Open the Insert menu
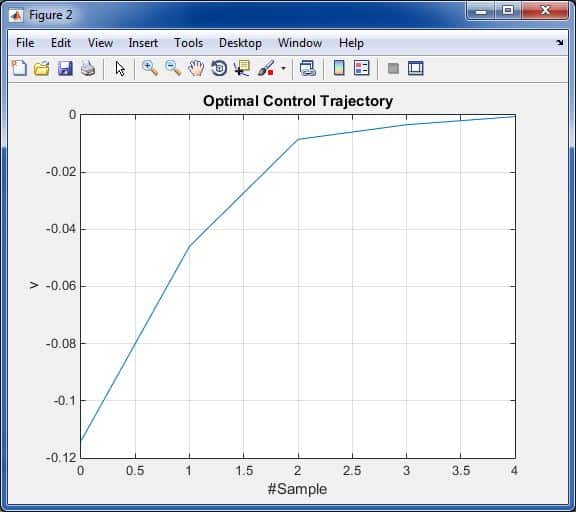The width and height of the screenshot is (576, 512). coord(143,43)
